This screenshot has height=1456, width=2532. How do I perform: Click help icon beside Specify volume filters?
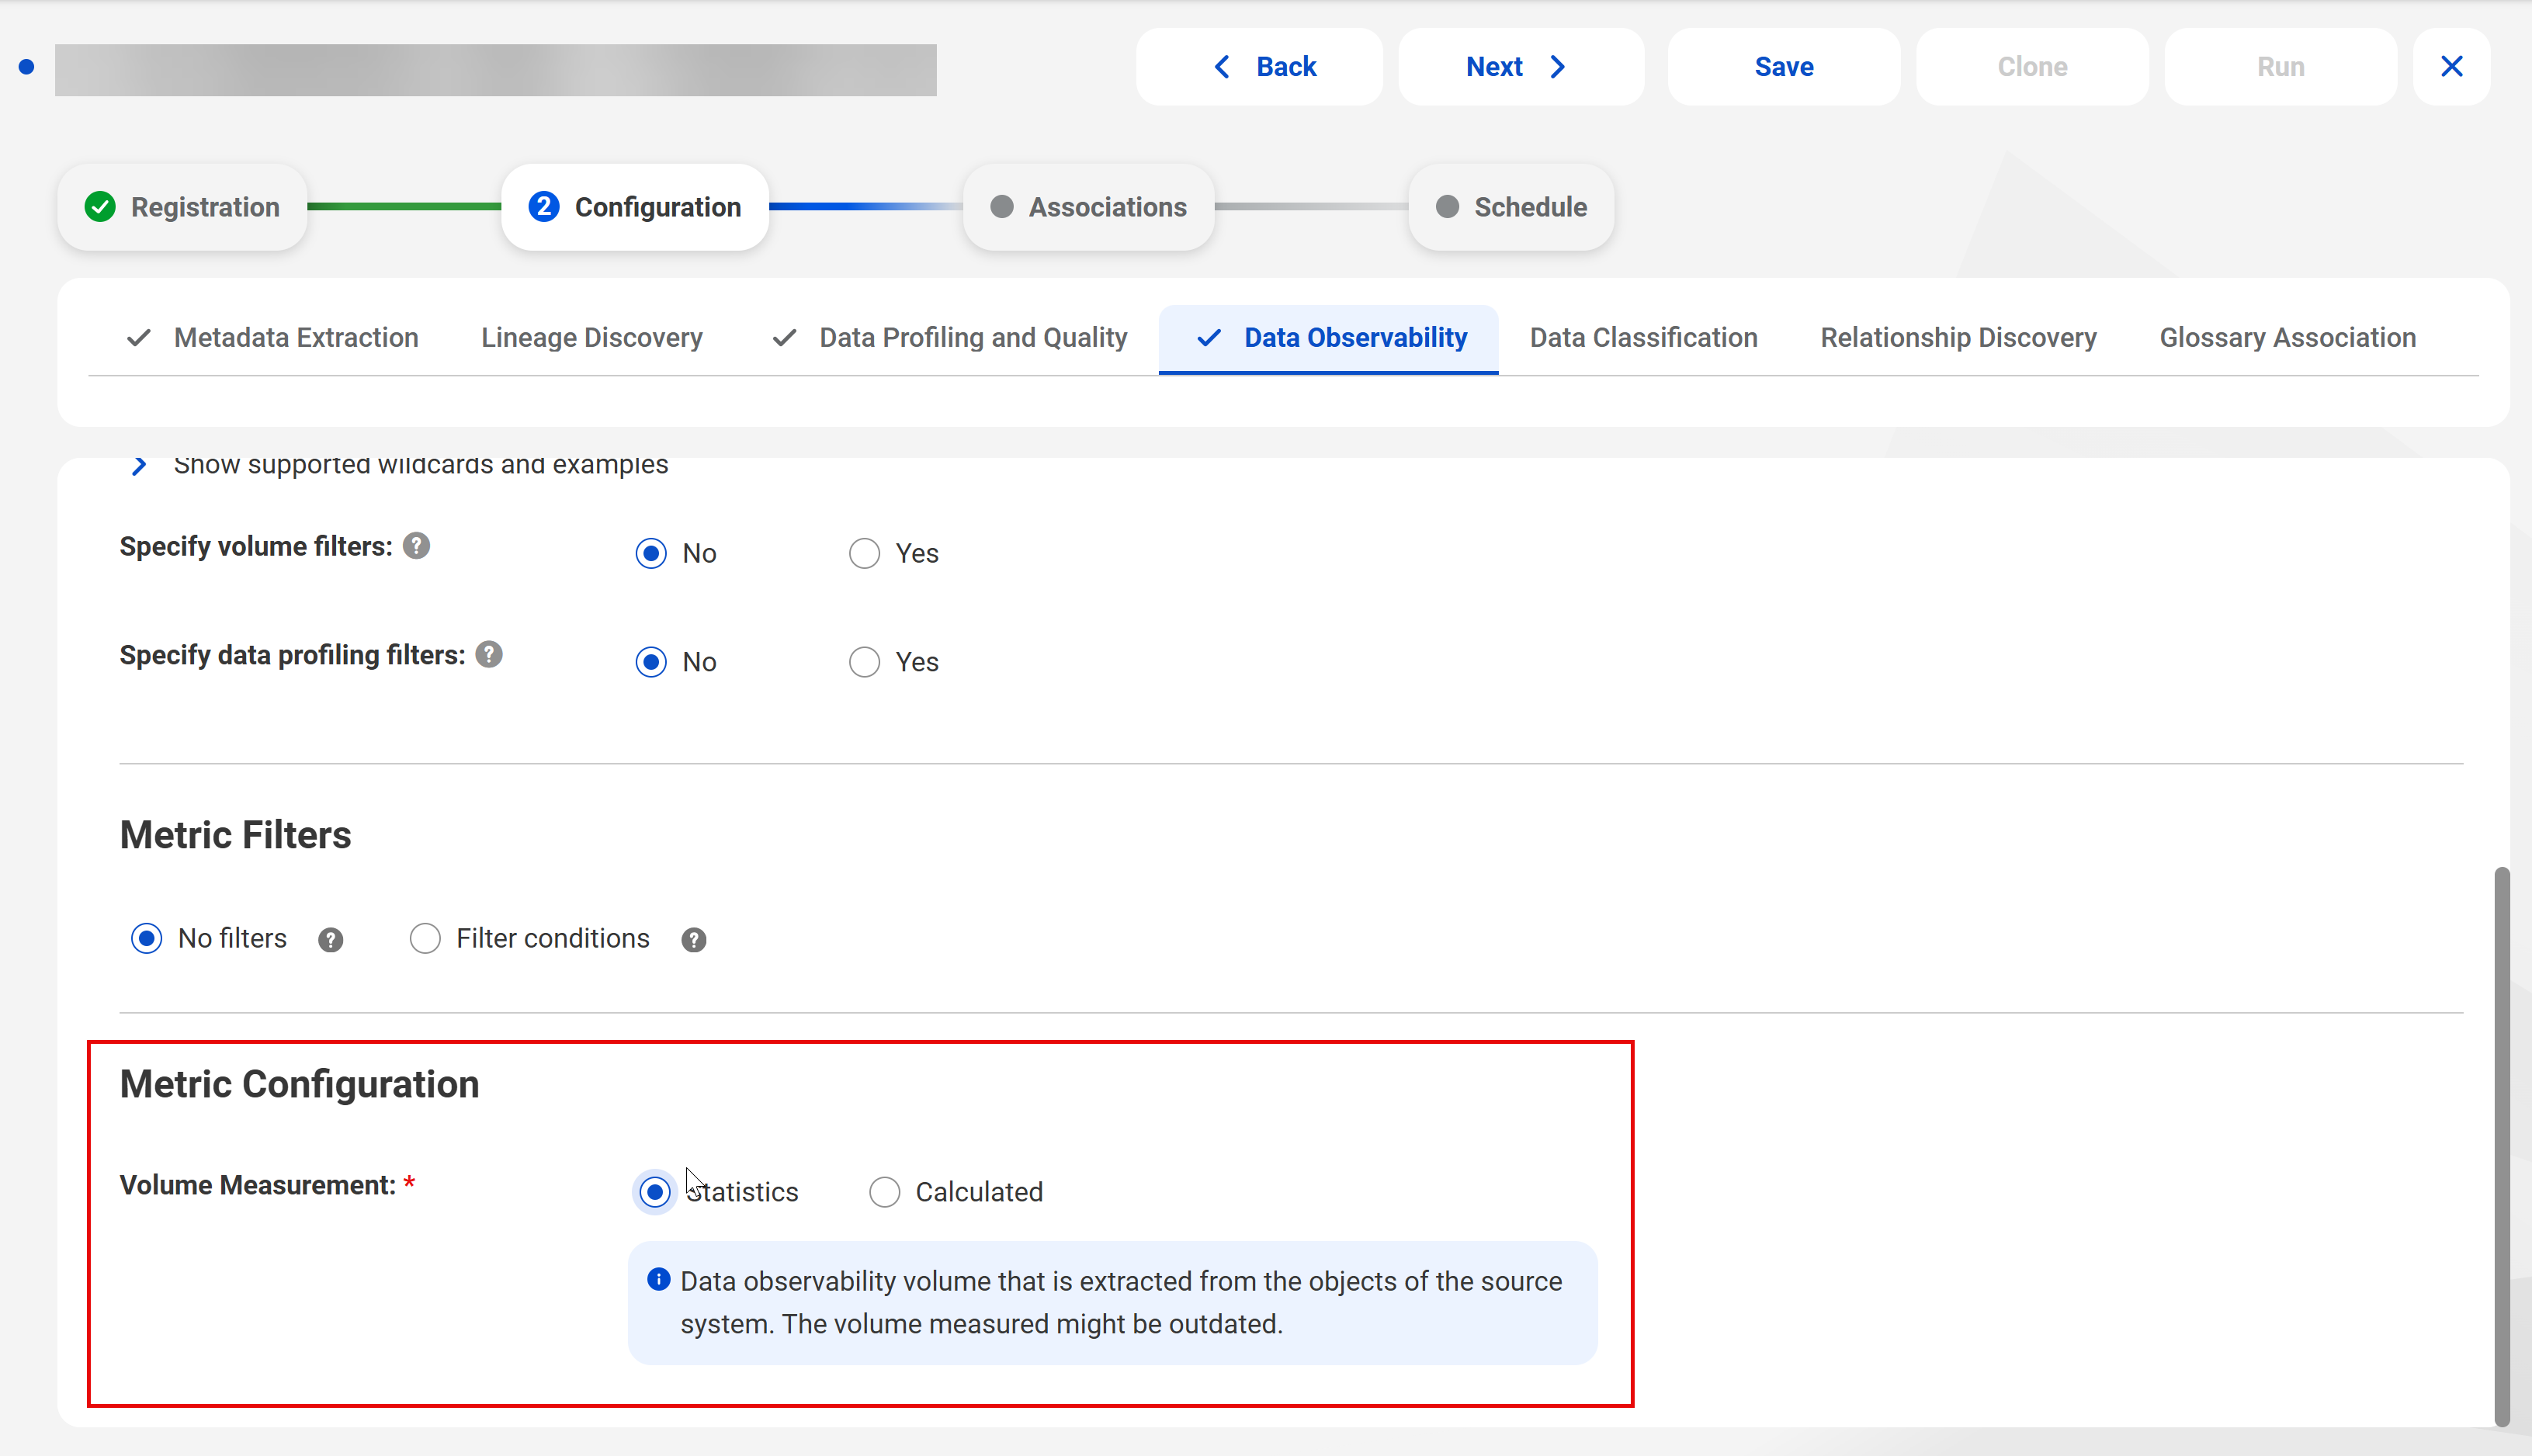pyautogui.click(x=416, y=546)
